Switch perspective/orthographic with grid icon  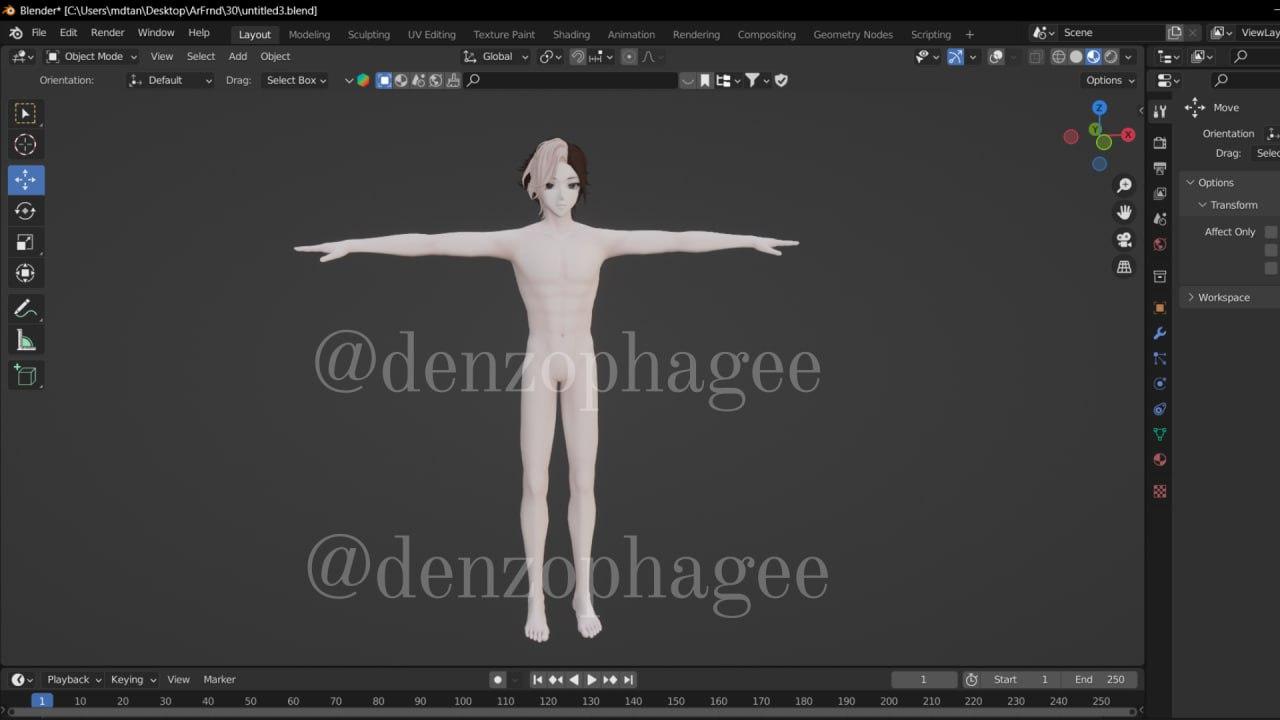click(1124, 267)
